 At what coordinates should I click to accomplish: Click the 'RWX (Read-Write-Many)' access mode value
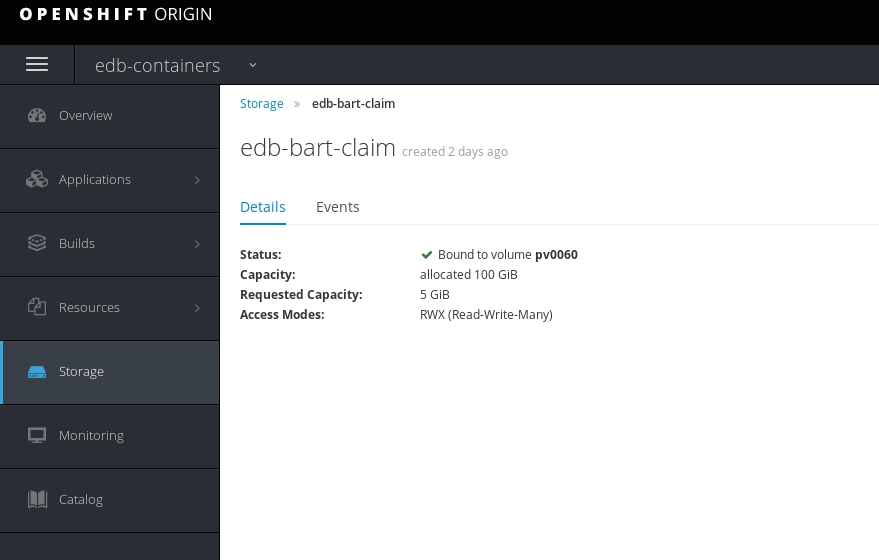click(486, 315)
